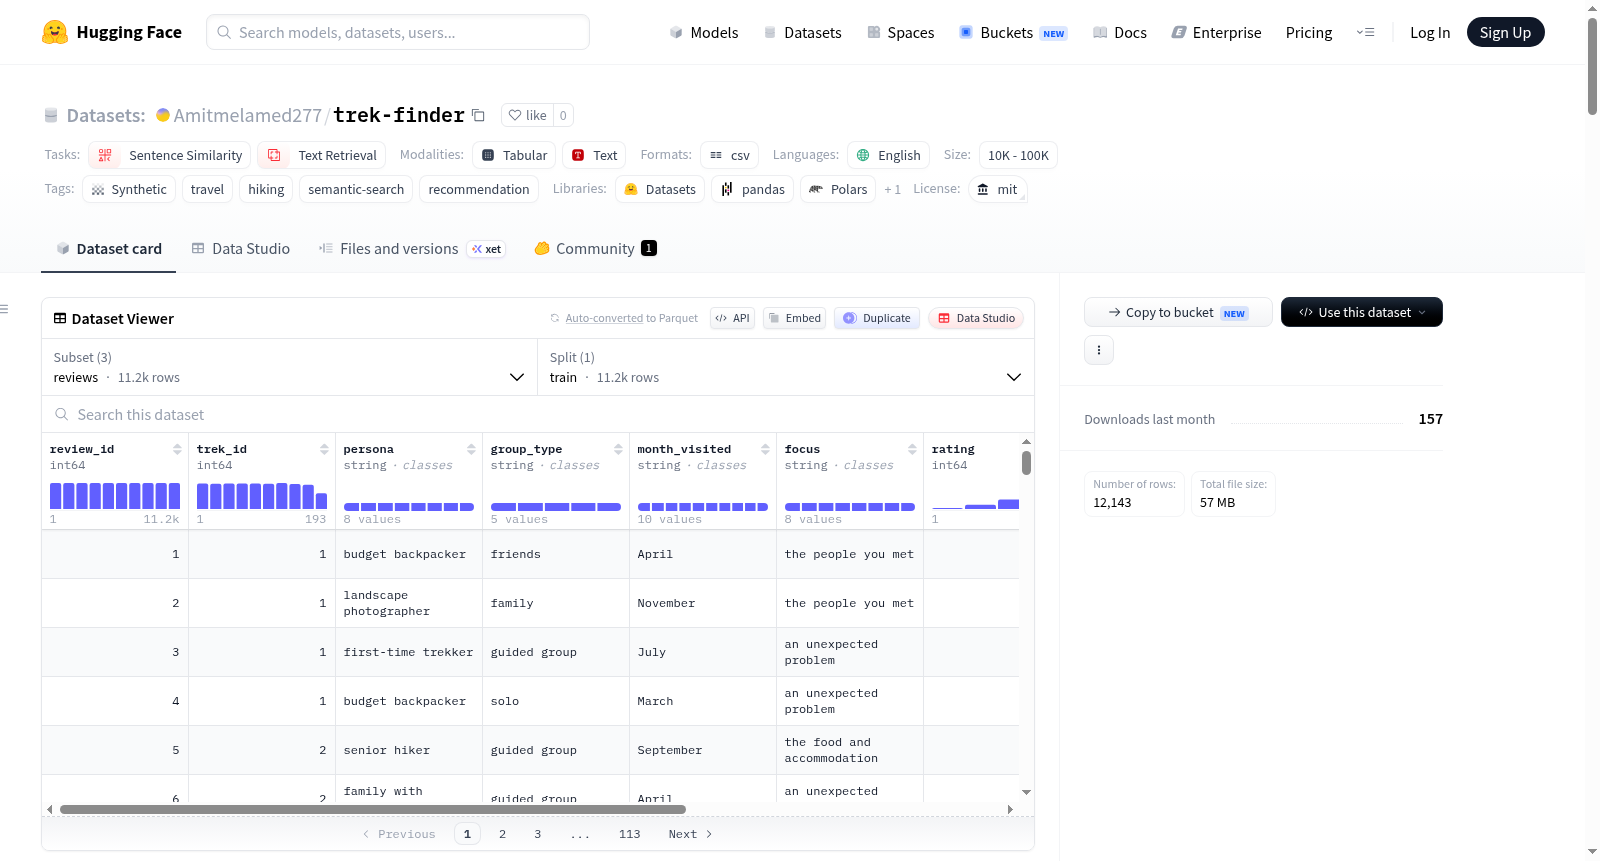Open Buckets in the top navigation

coord(1013,33)
